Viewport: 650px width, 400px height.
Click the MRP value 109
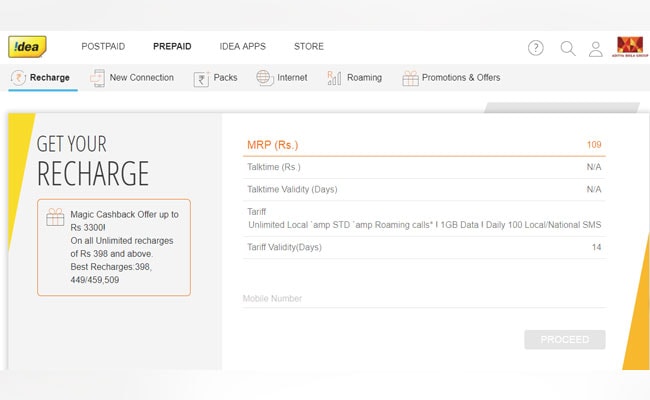[x=594, y=145]
